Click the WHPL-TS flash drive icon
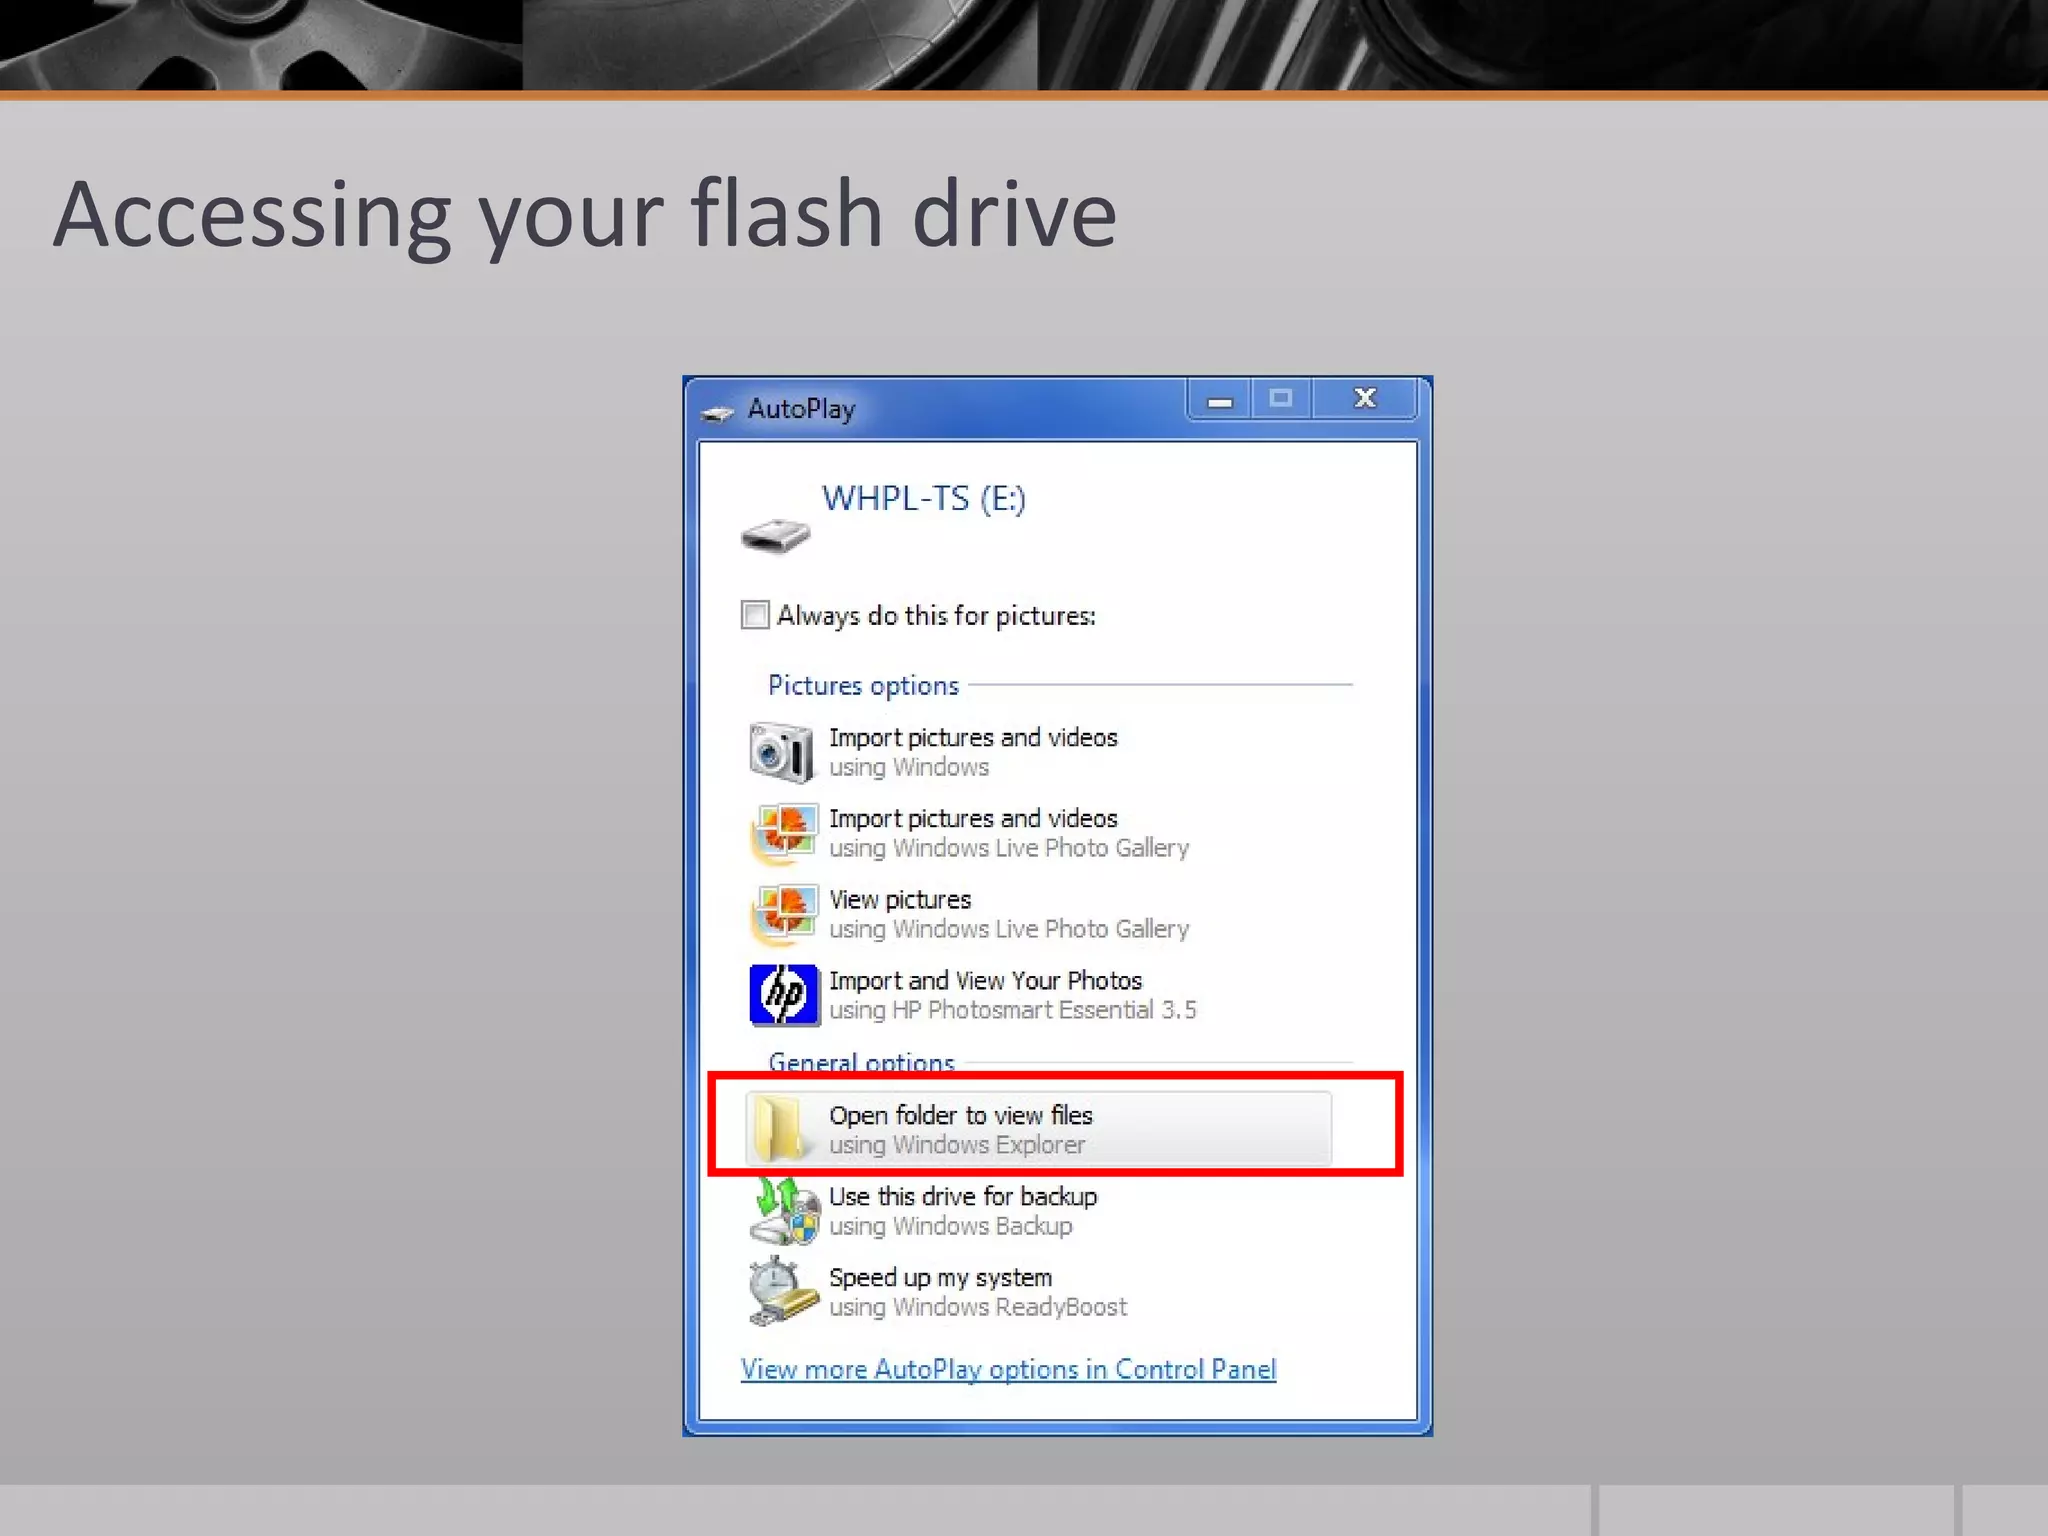The width and height of the screenshot is (2048, 1536). click(775, 536)
